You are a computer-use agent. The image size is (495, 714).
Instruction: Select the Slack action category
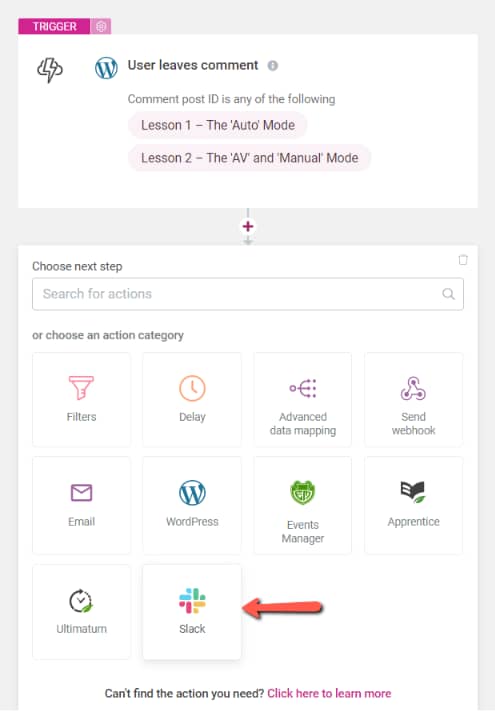coord(192,612)
